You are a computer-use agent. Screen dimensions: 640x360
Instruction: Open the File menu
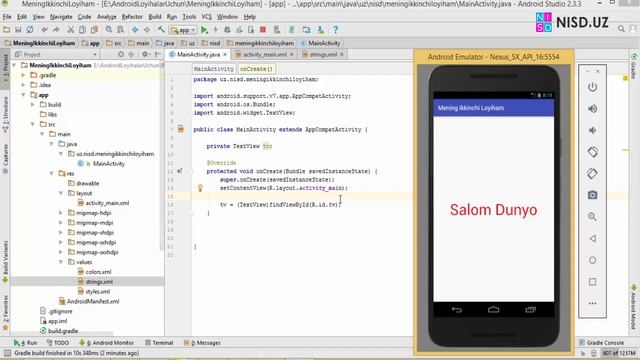pyautogui.click(x=7, y=17)
